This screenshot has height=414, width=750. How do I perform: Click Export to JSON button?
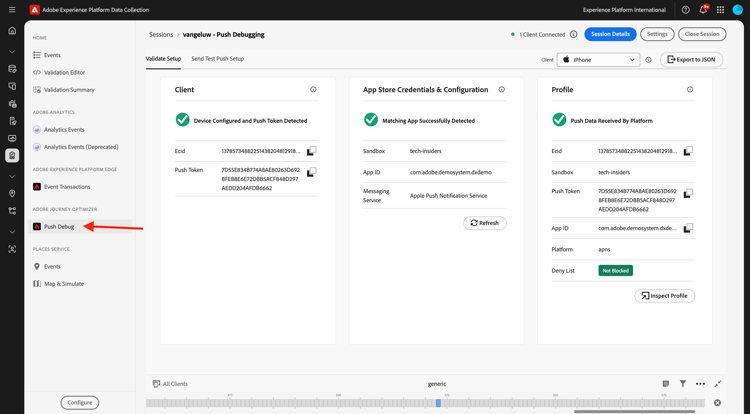point(691,59)
